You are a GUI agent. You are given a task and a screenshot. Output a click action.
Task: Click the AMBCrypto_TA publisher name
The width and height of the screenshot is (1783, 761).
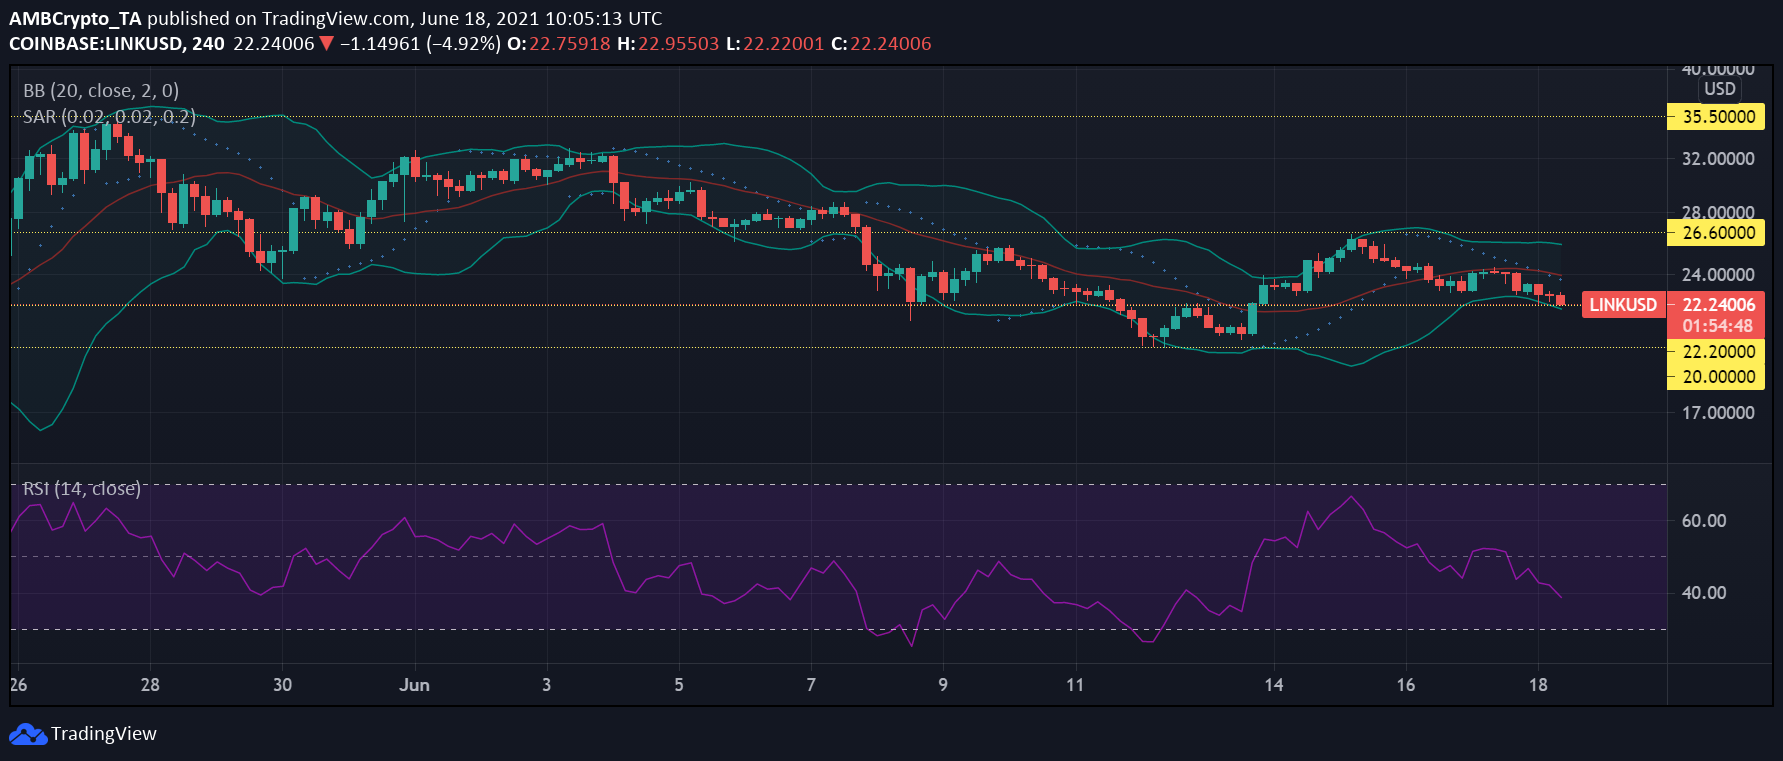(75, 19)
